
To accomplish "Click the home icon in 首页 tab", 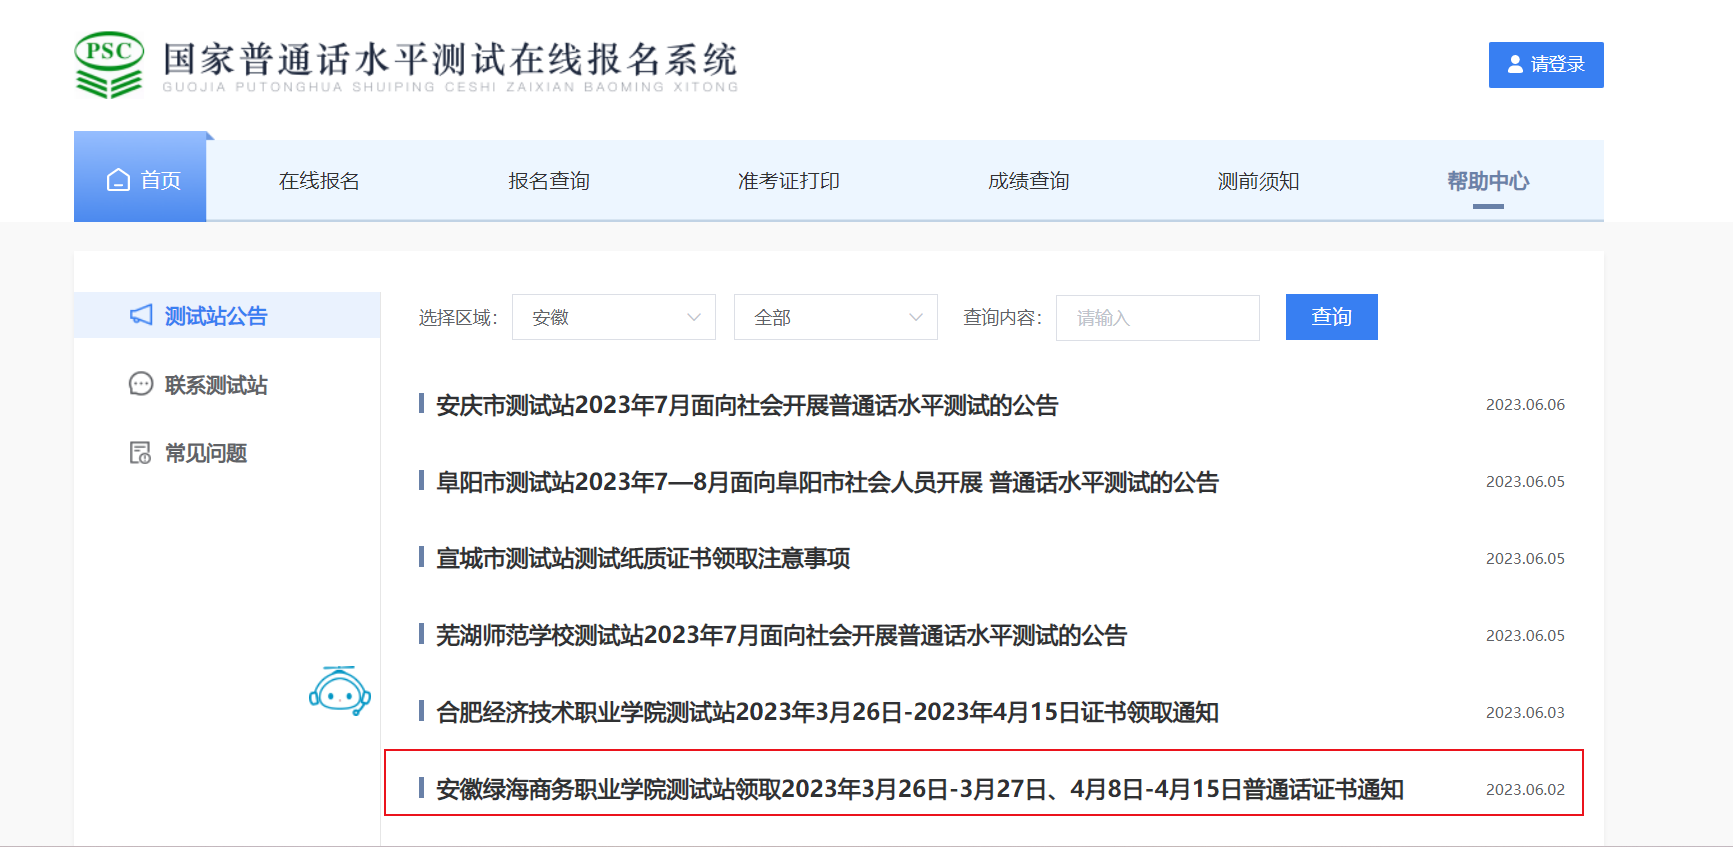I will tap(119, 180).
